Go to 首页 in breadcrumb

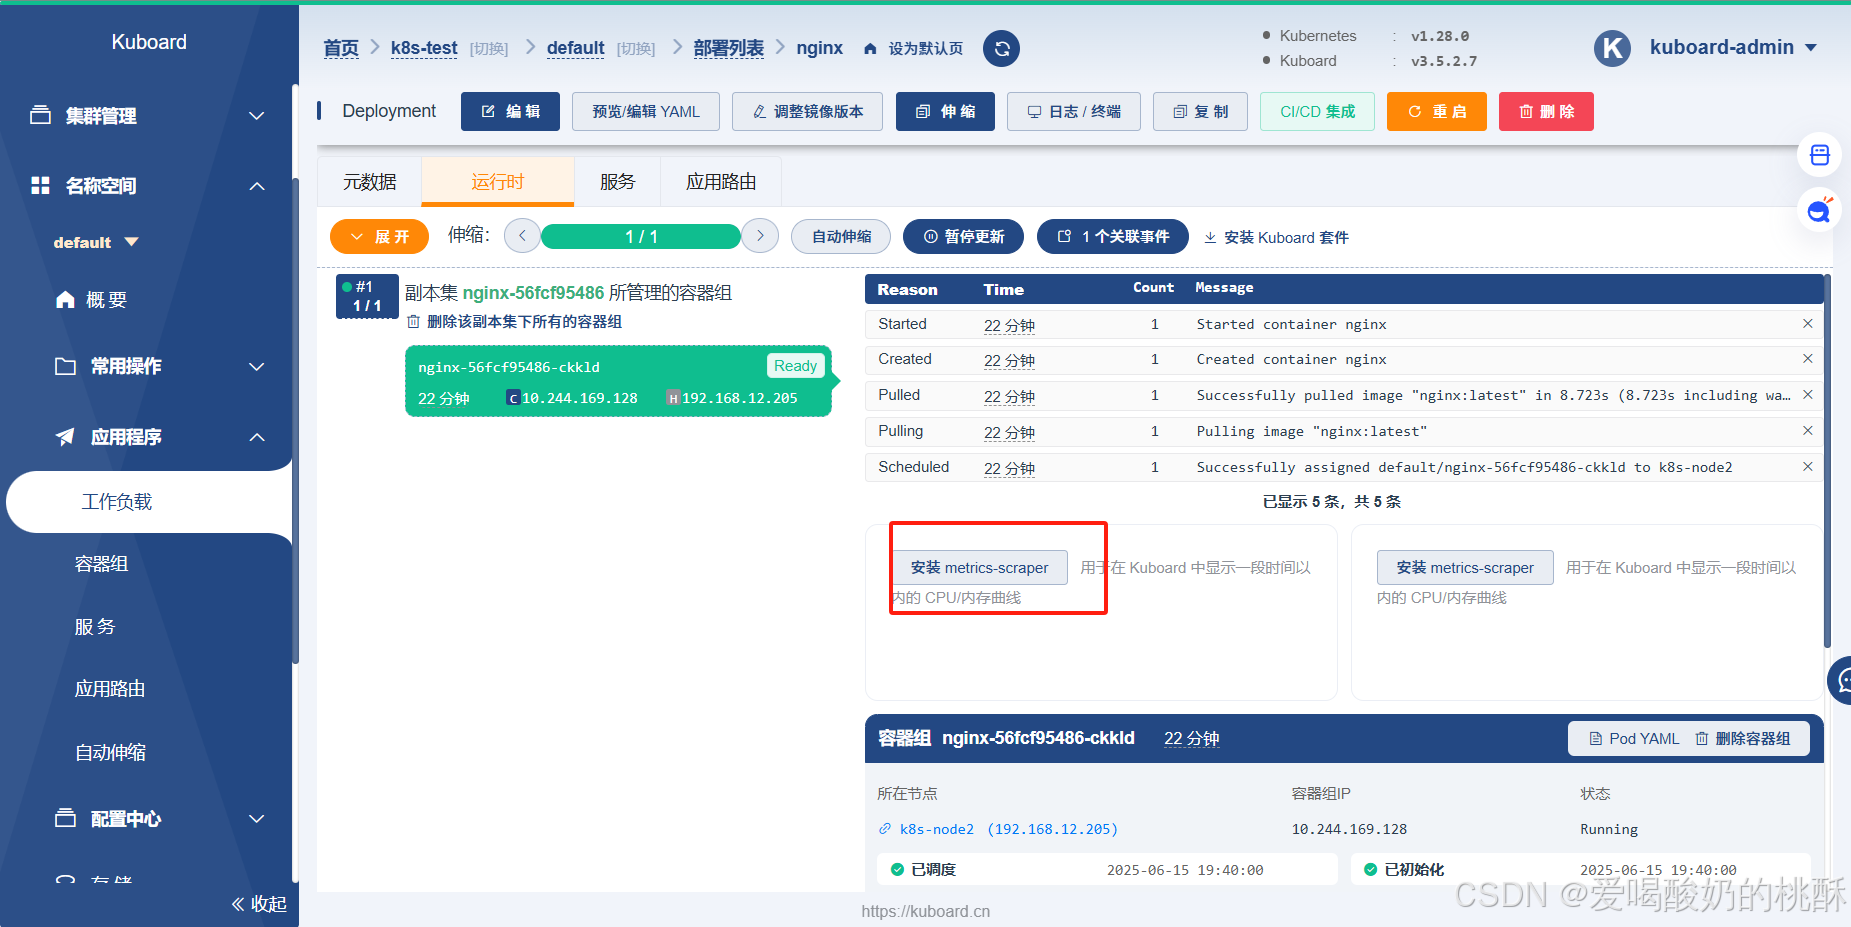(x=341, y=48)
